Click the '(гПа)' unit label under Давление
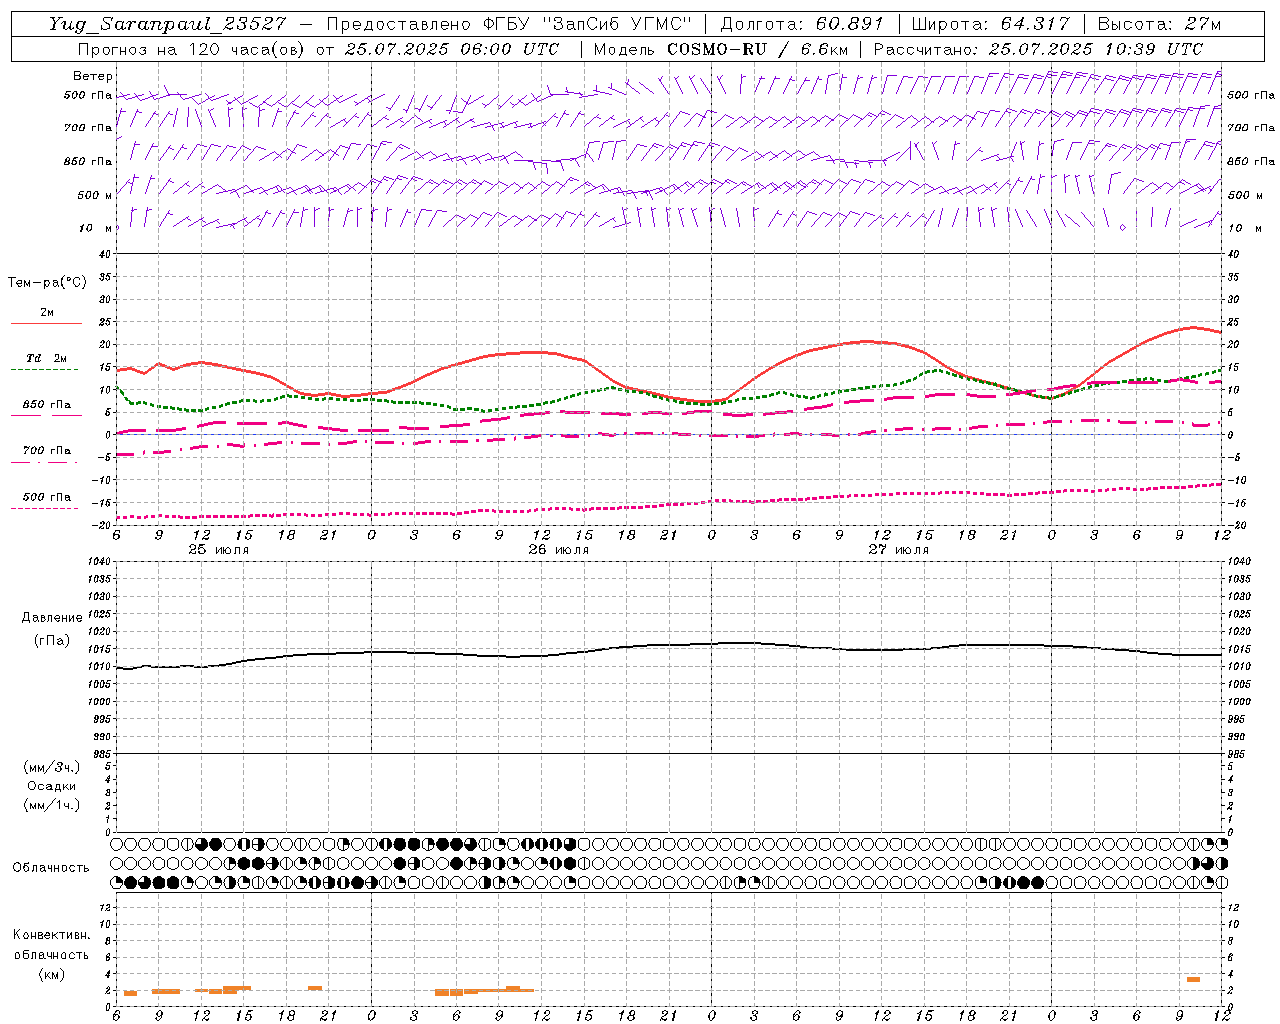The width and height of the screenshot is (1280, 1024). pyautogui.click(x=52, y=640)
